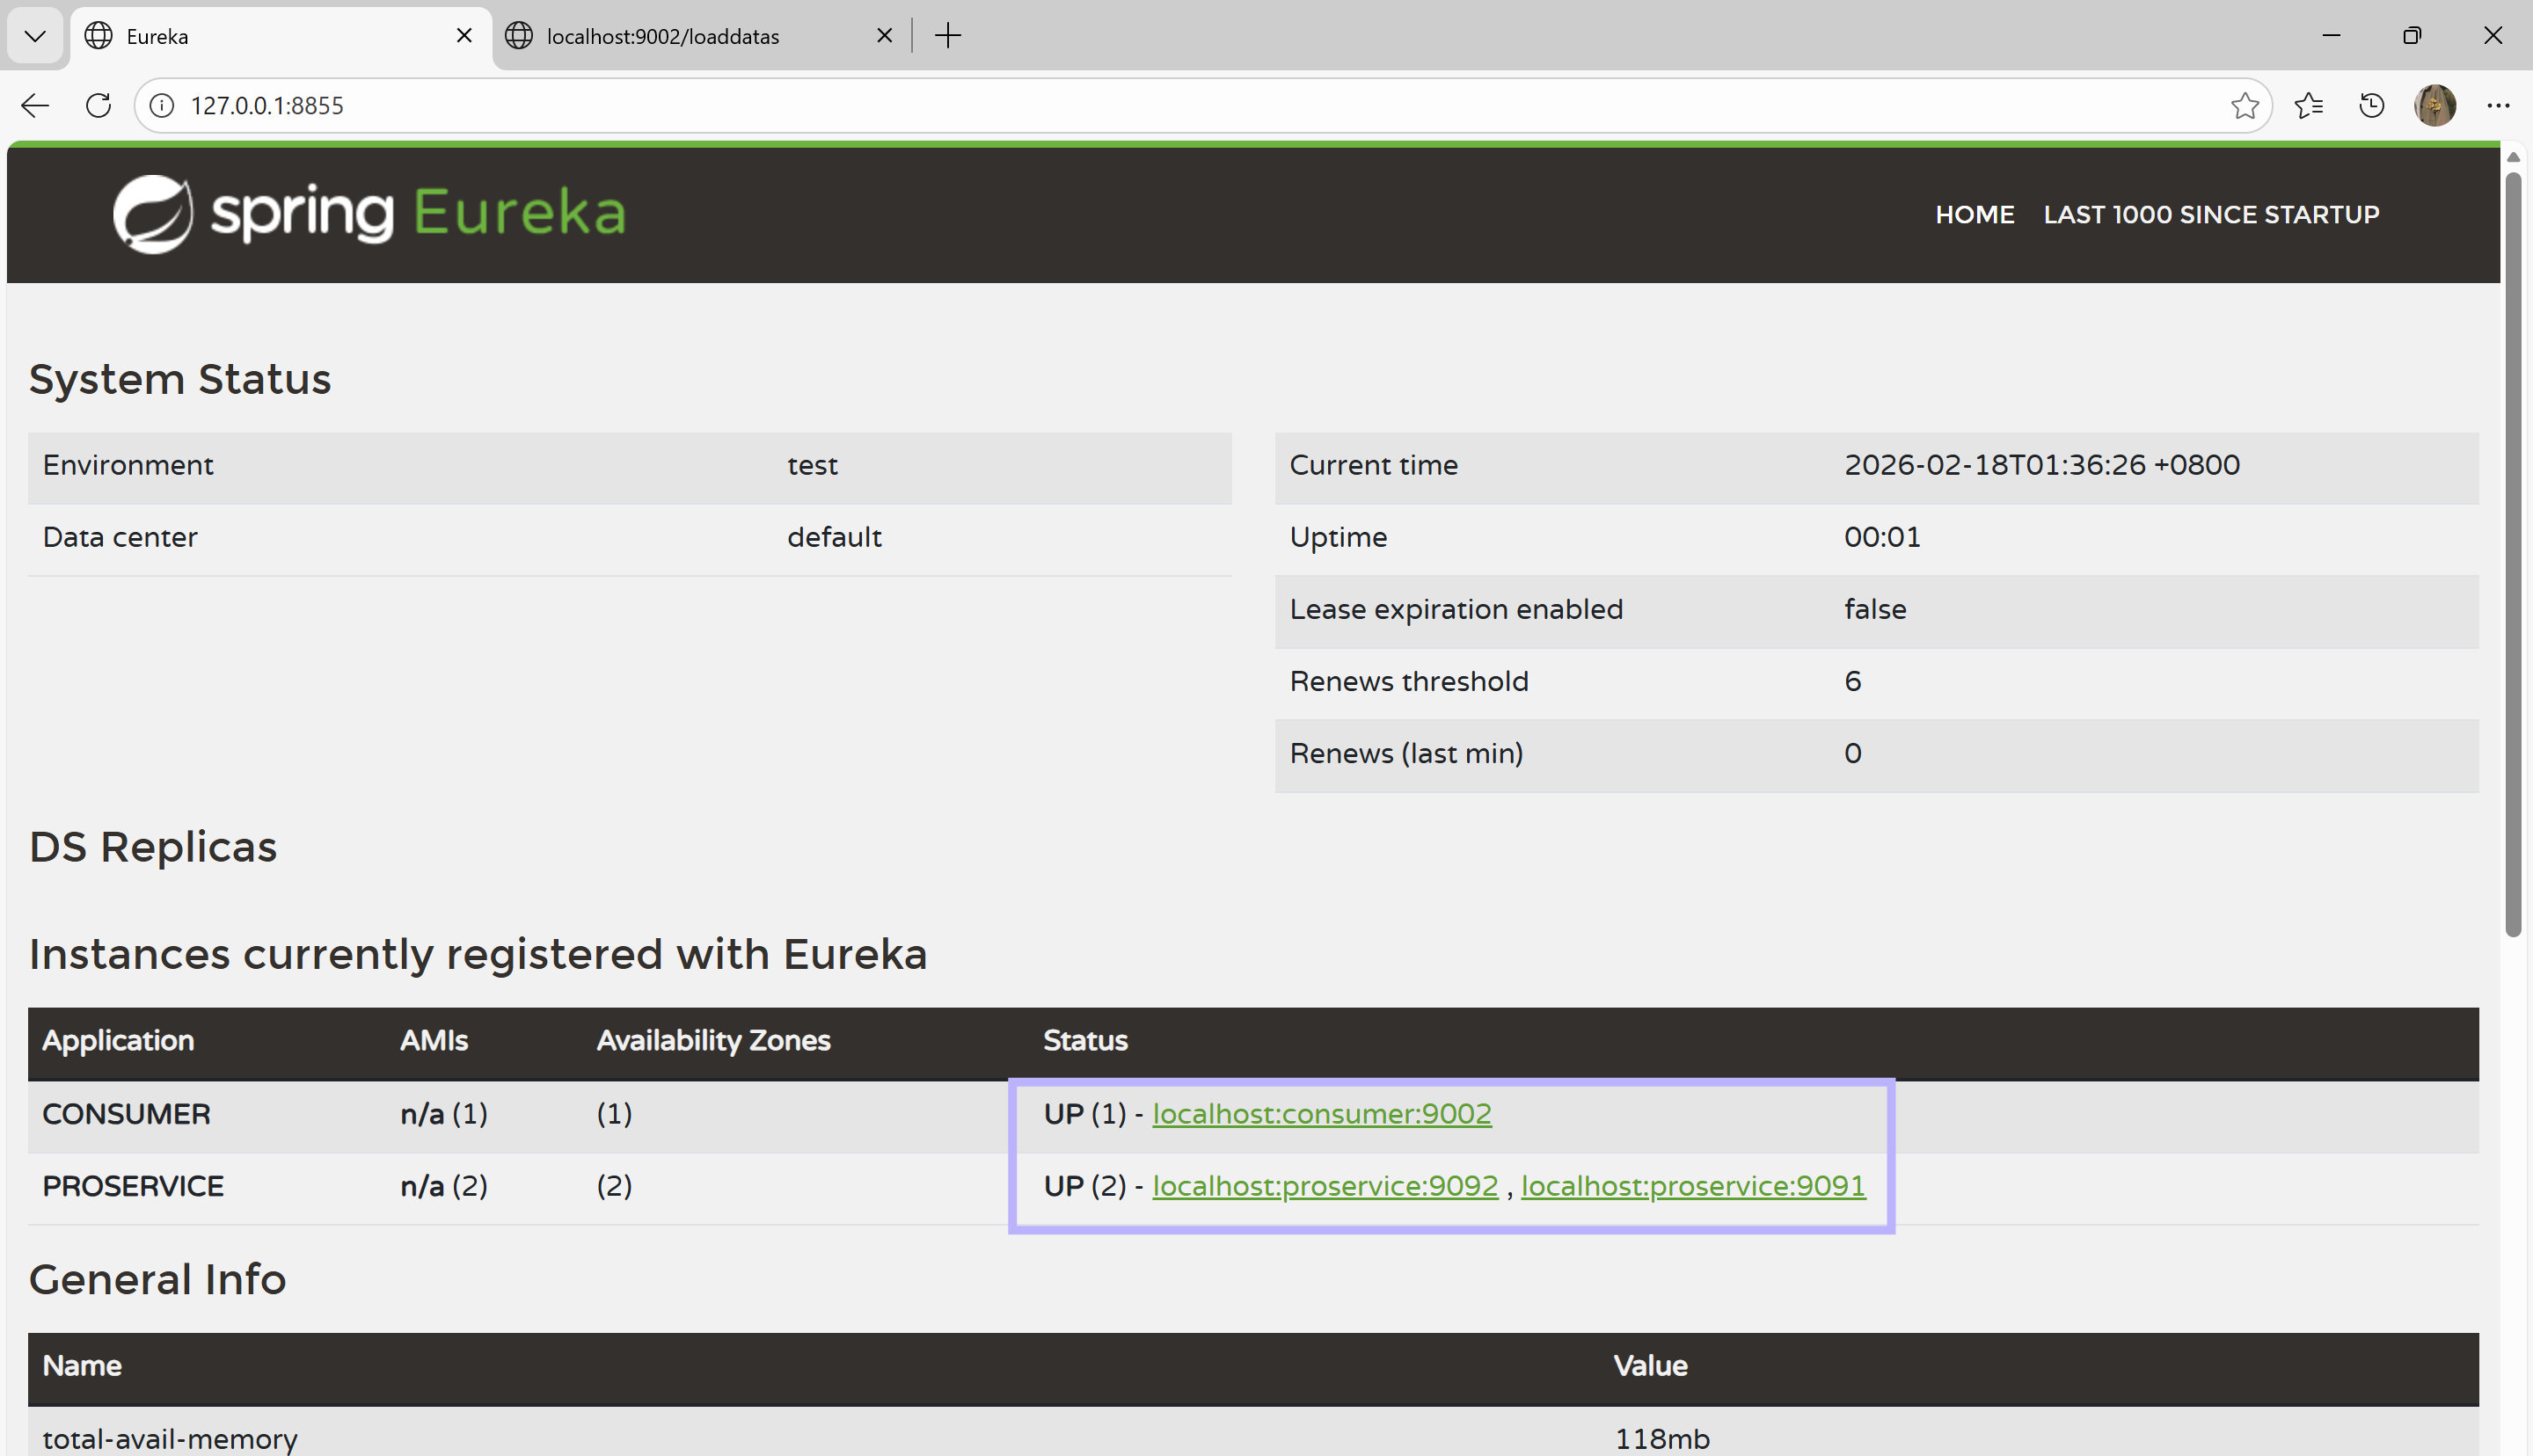The height and width of the screenshot is (1456, 2533).
Task: Open the user profile avatar
Action: tap(2434, 105)
